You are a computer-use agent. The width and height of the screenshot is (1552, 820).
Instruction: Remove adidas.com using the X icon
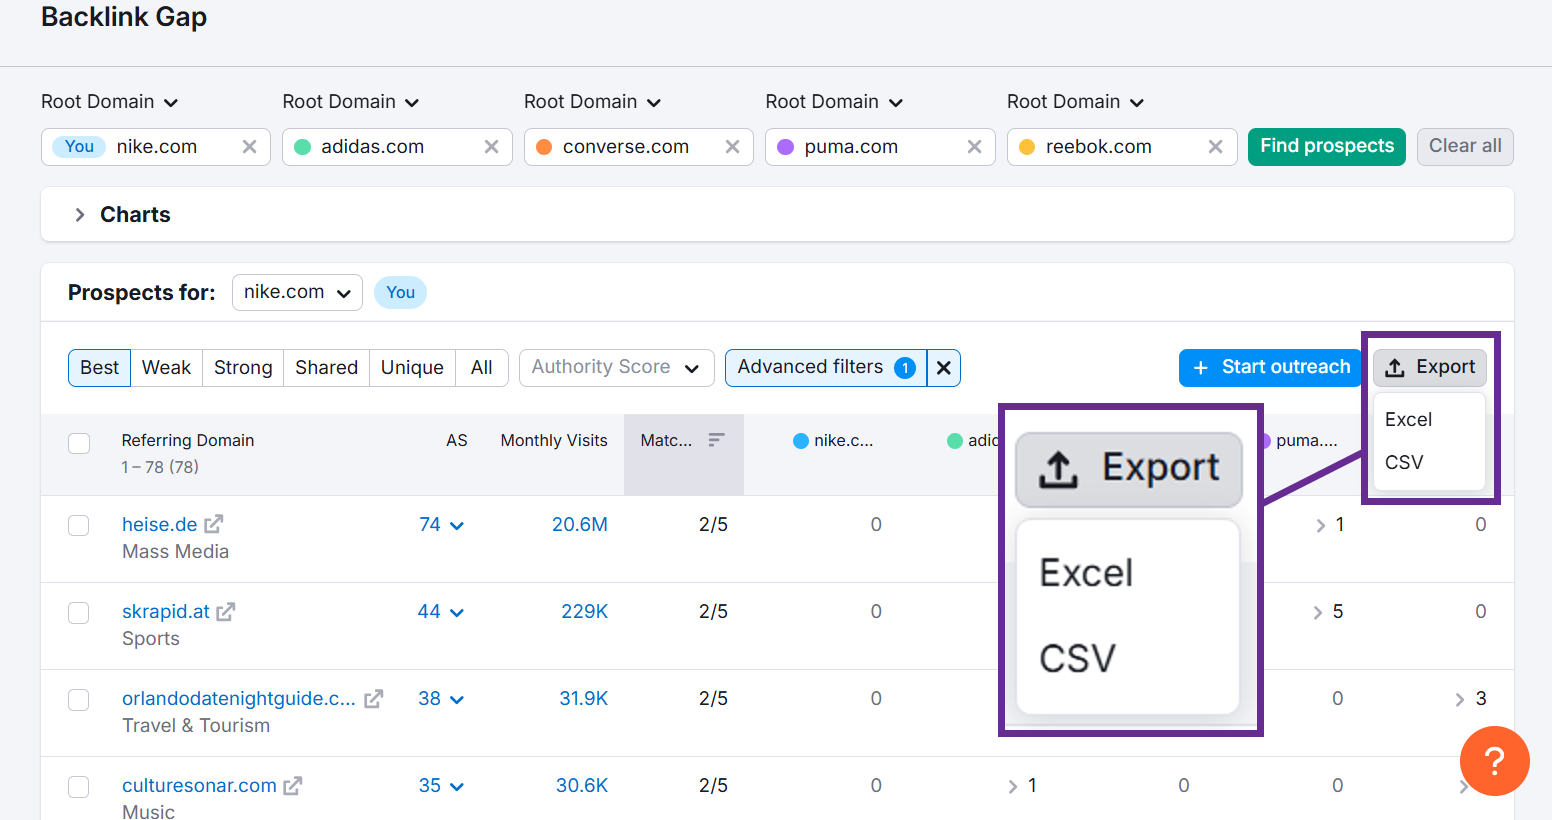[x=491, y=147]
